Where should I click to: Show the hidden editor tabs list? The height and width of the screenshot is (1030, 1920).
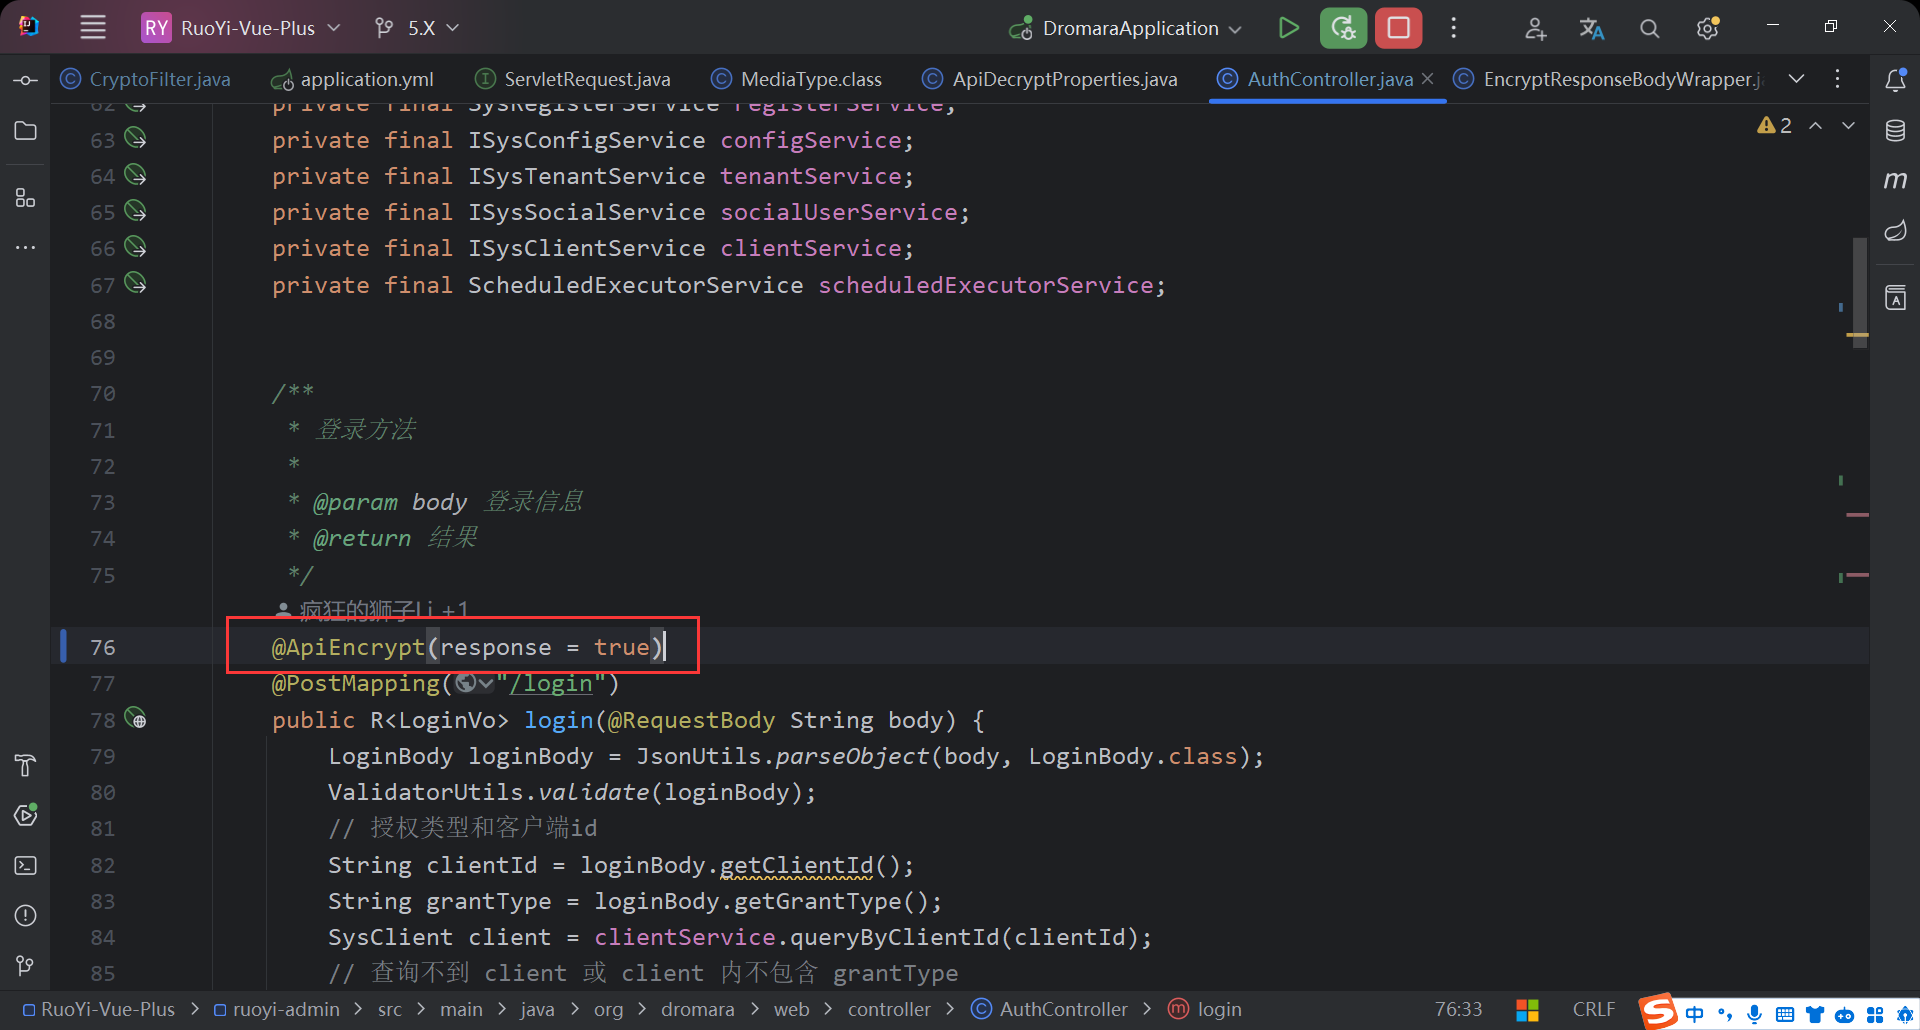coord(1796,79)
